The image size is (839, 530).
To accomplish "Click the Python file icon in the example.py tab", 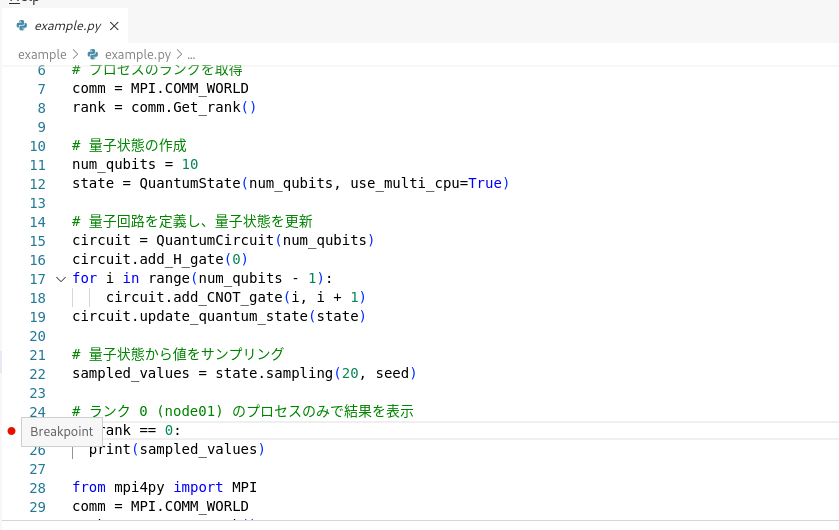I will pyautogui.click(x=22, y=25).
